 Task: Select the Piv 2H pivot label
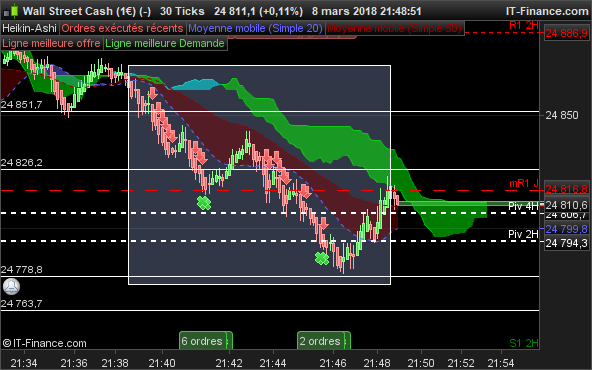pos(523,234)
